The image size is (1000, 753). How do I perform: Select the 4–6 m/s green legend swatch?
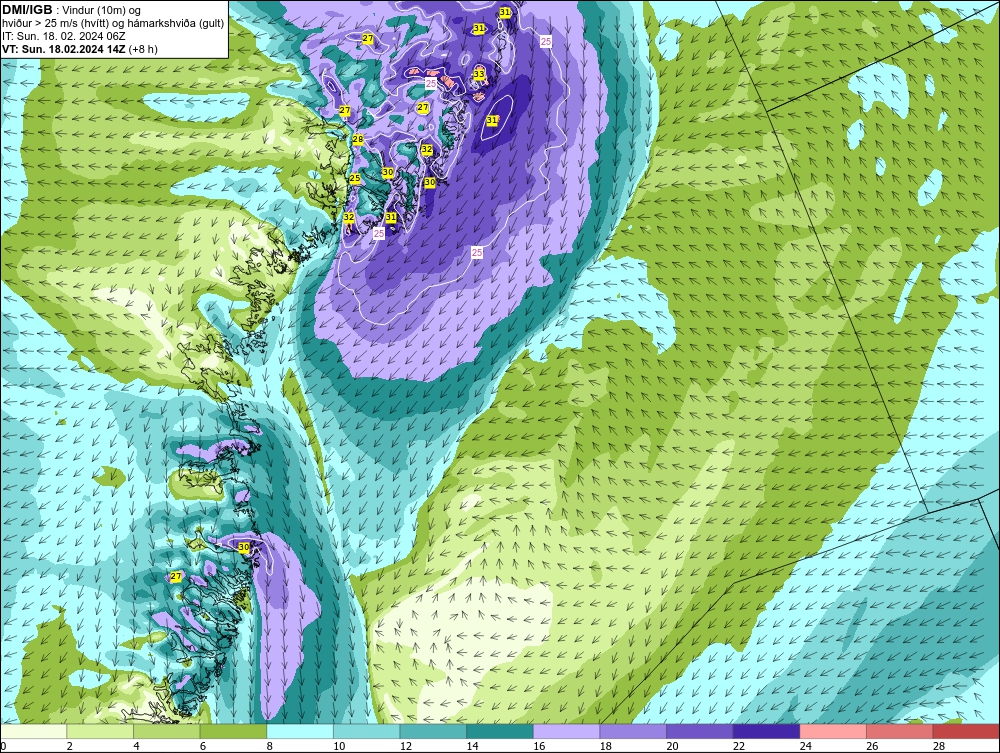[166, 731]
